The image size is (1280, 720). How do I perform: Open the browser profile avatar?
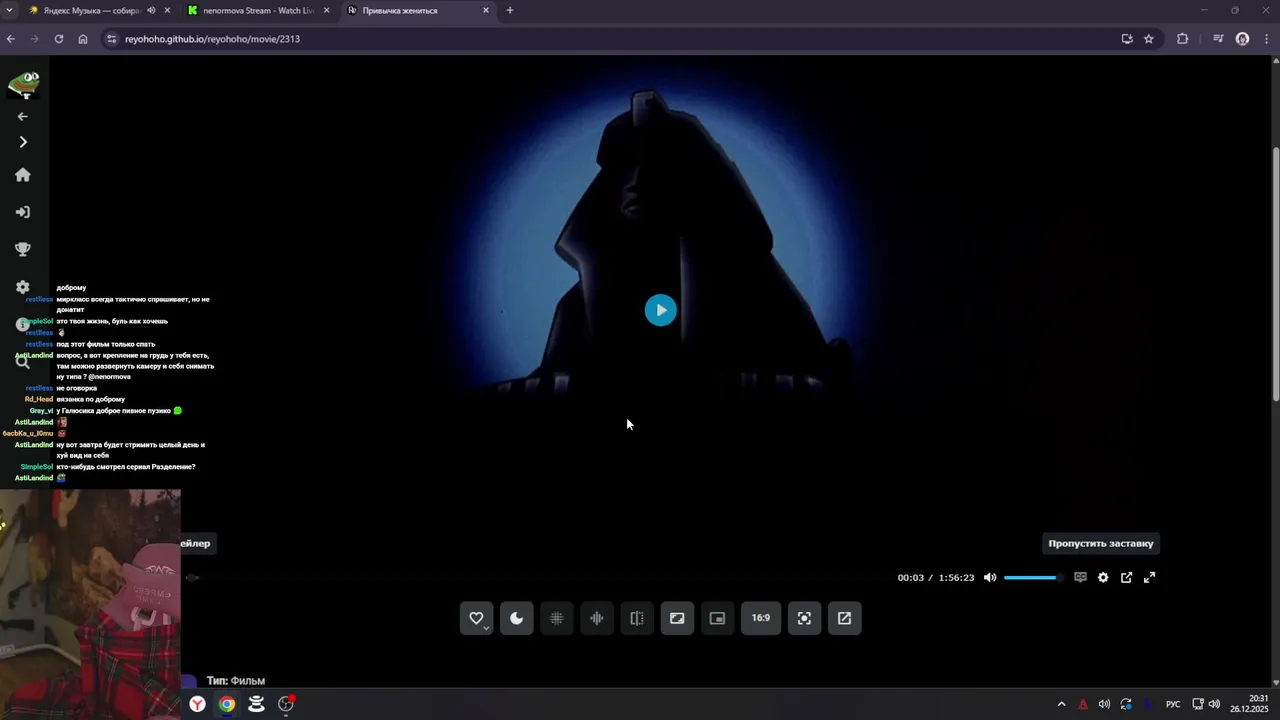pos(1243,39)
